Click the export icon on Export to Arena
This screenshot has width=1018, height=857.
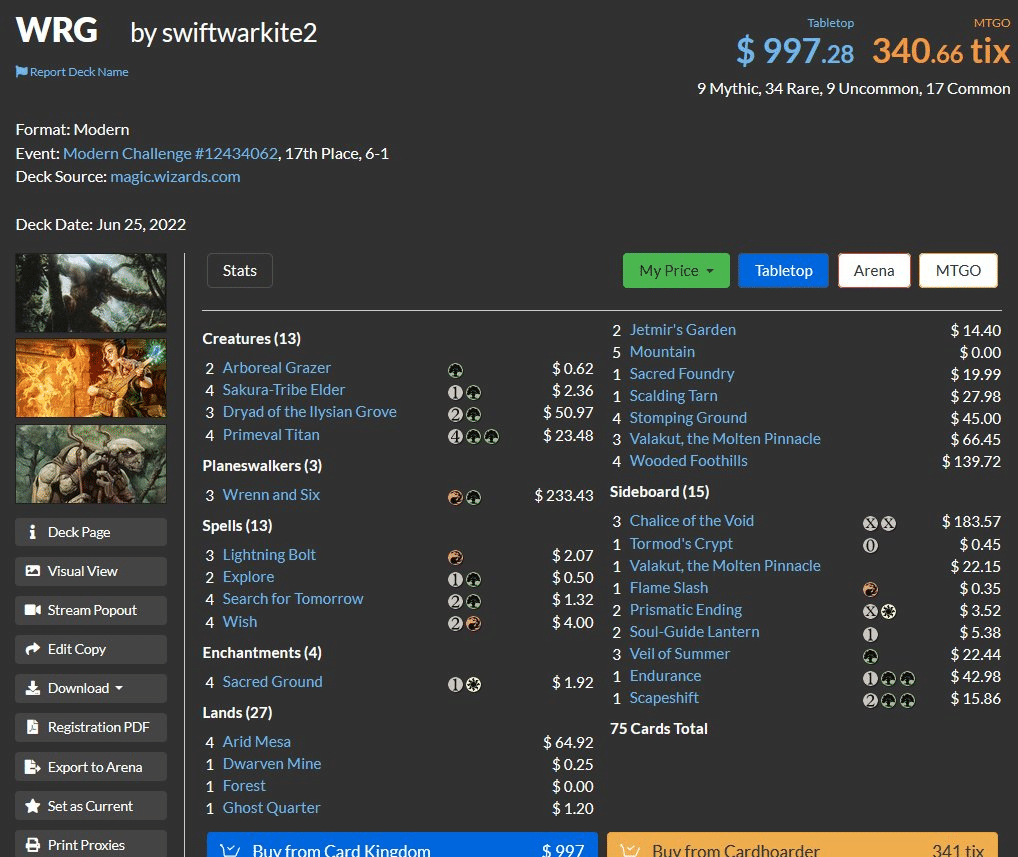click(33, 767)
